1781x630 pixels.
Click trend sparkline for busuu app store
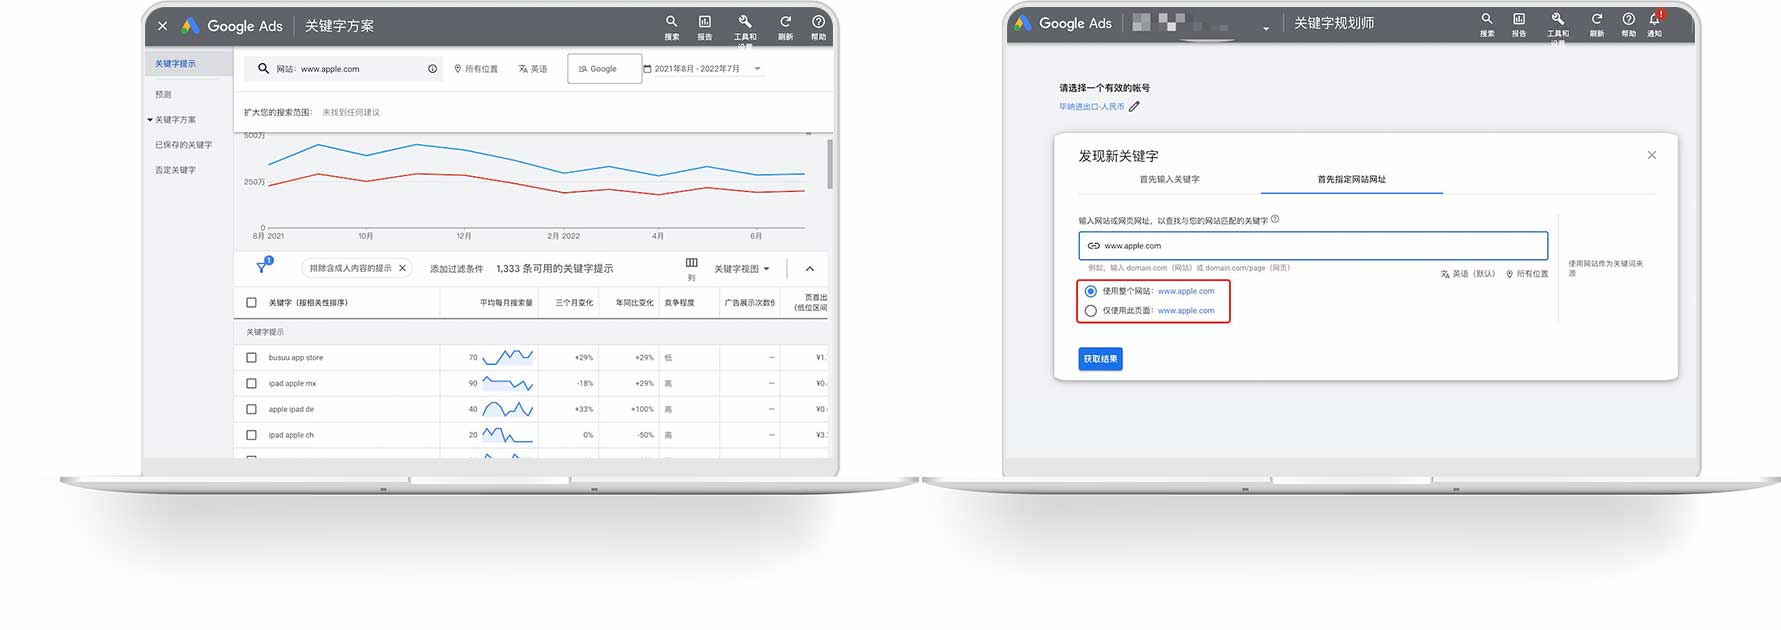[508, 356]
